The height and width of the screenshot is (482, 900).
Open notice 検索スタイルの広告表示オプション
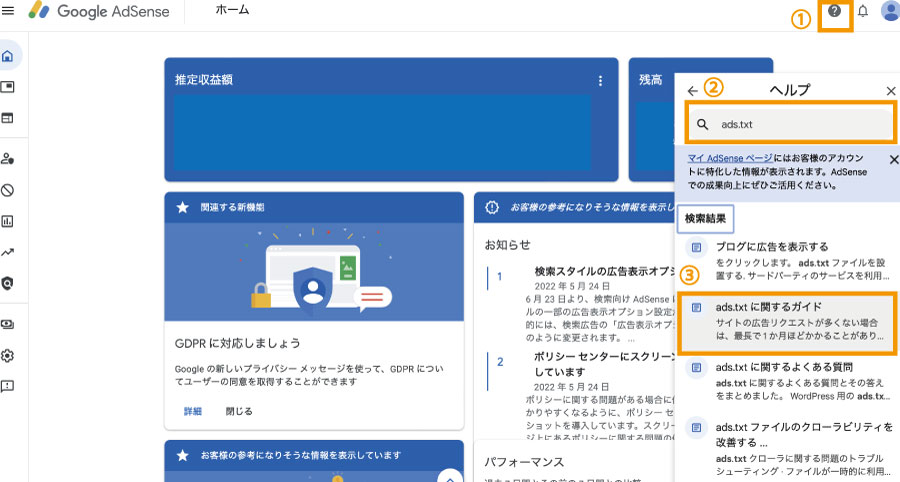[x=604, y=271]
